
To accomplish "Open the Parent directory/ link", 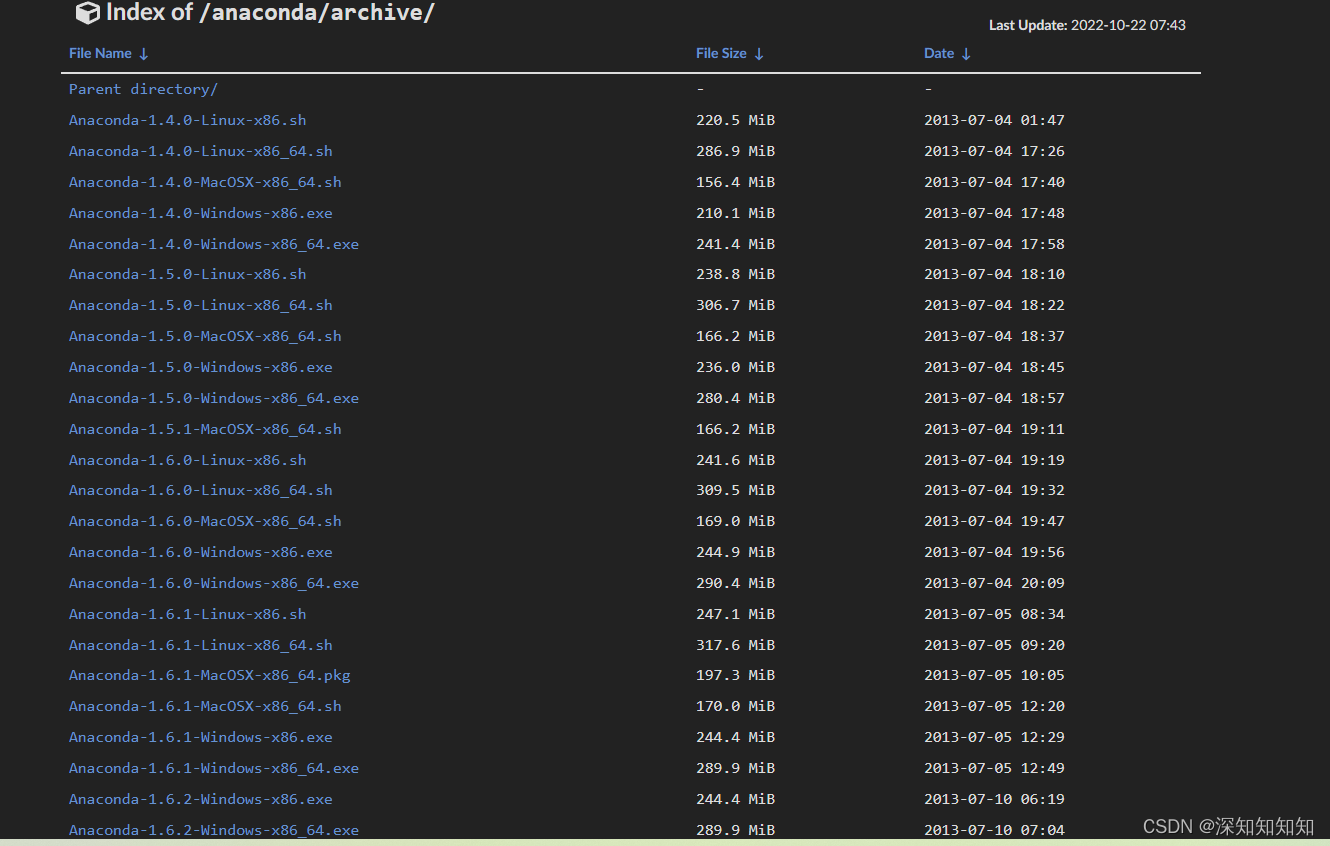I will coord(143,89).
